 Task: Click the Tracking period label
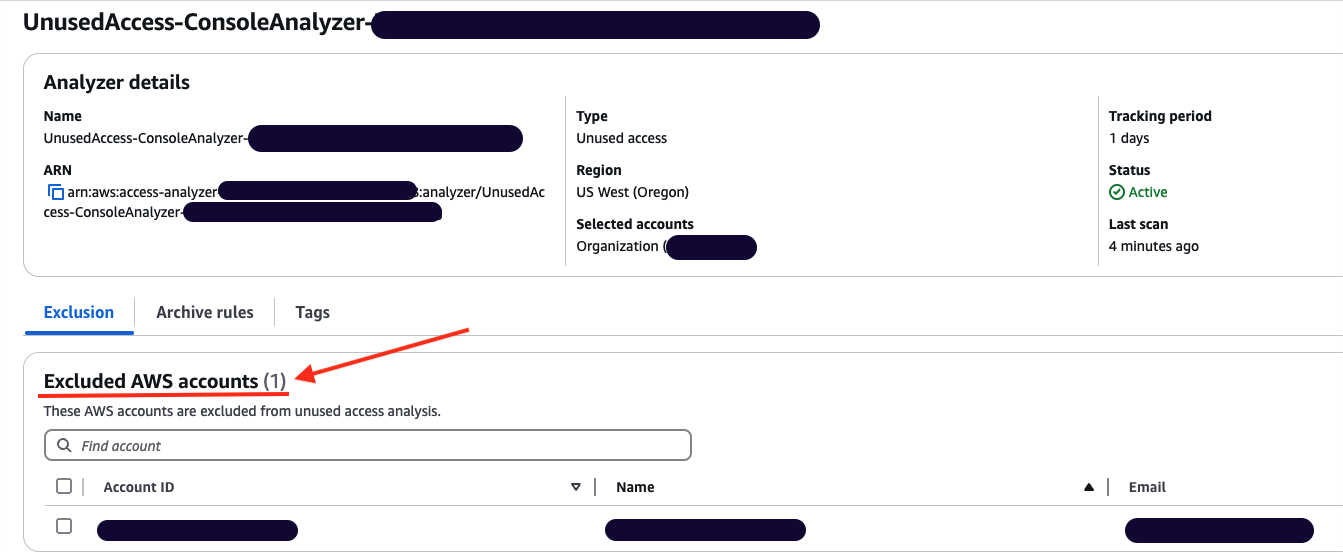click(1160, 116)
